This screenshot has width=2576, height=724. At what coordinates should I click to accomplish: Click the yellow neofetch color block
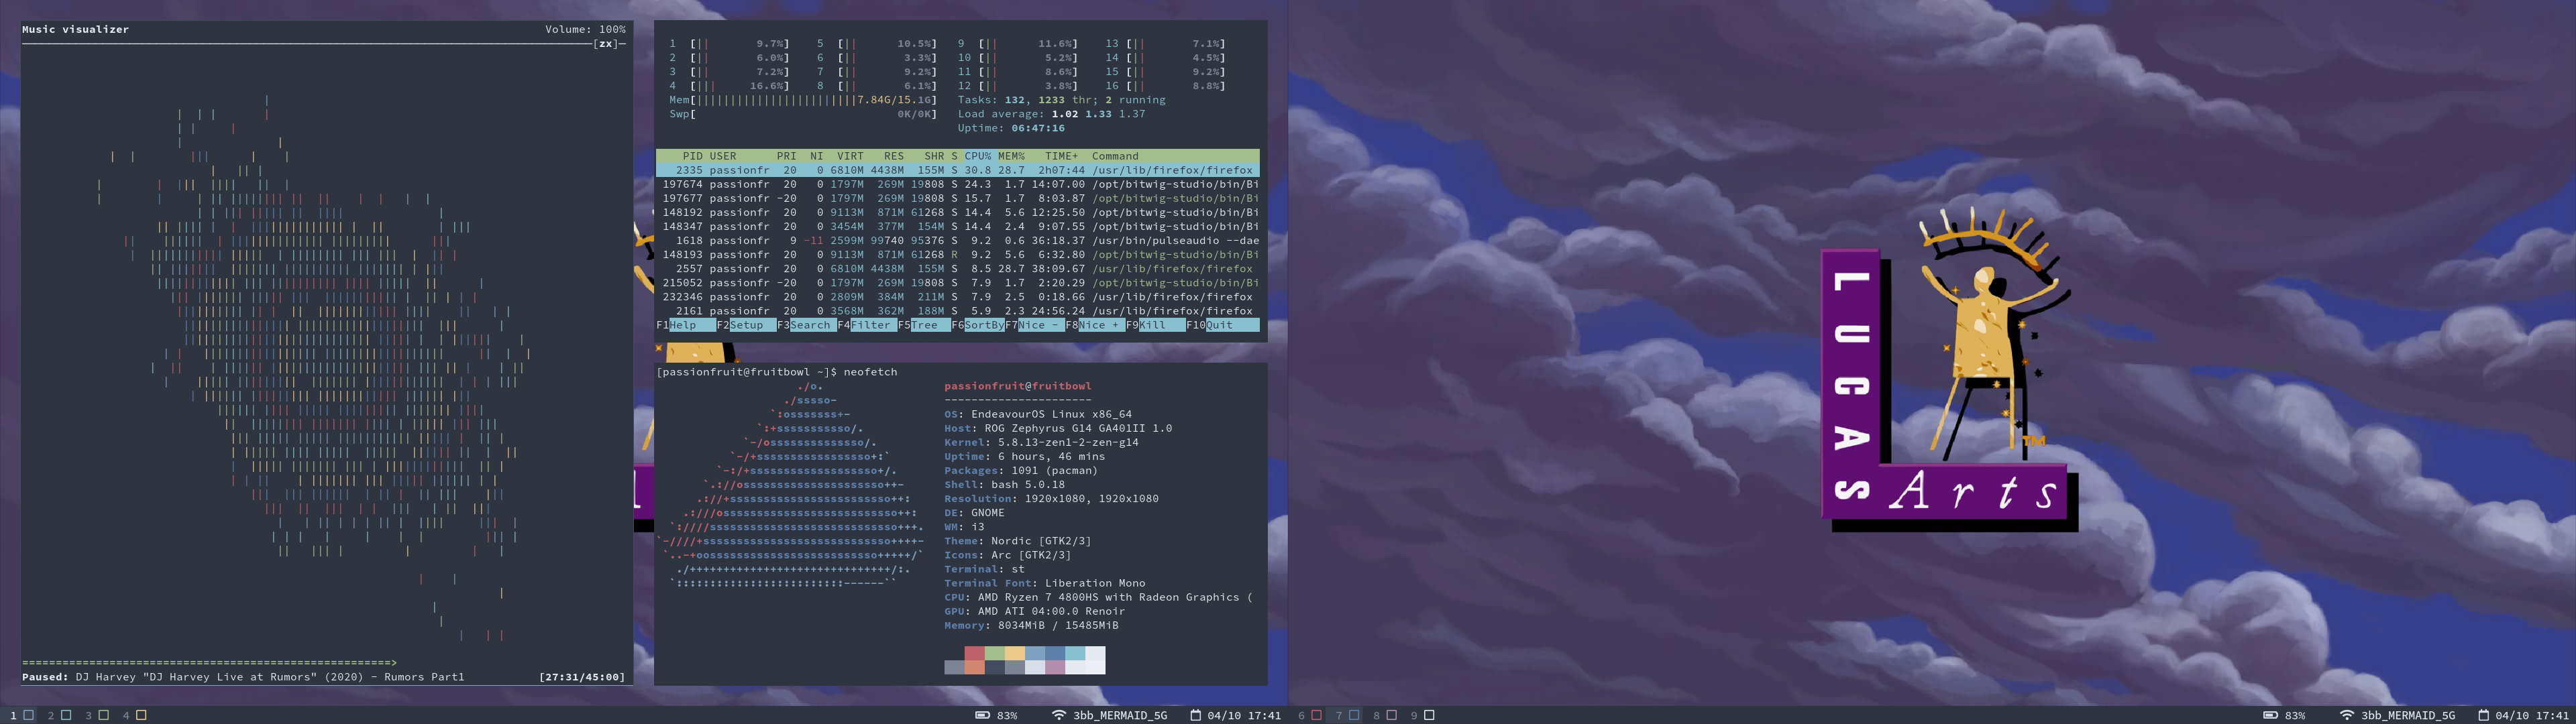point(1015,653)
